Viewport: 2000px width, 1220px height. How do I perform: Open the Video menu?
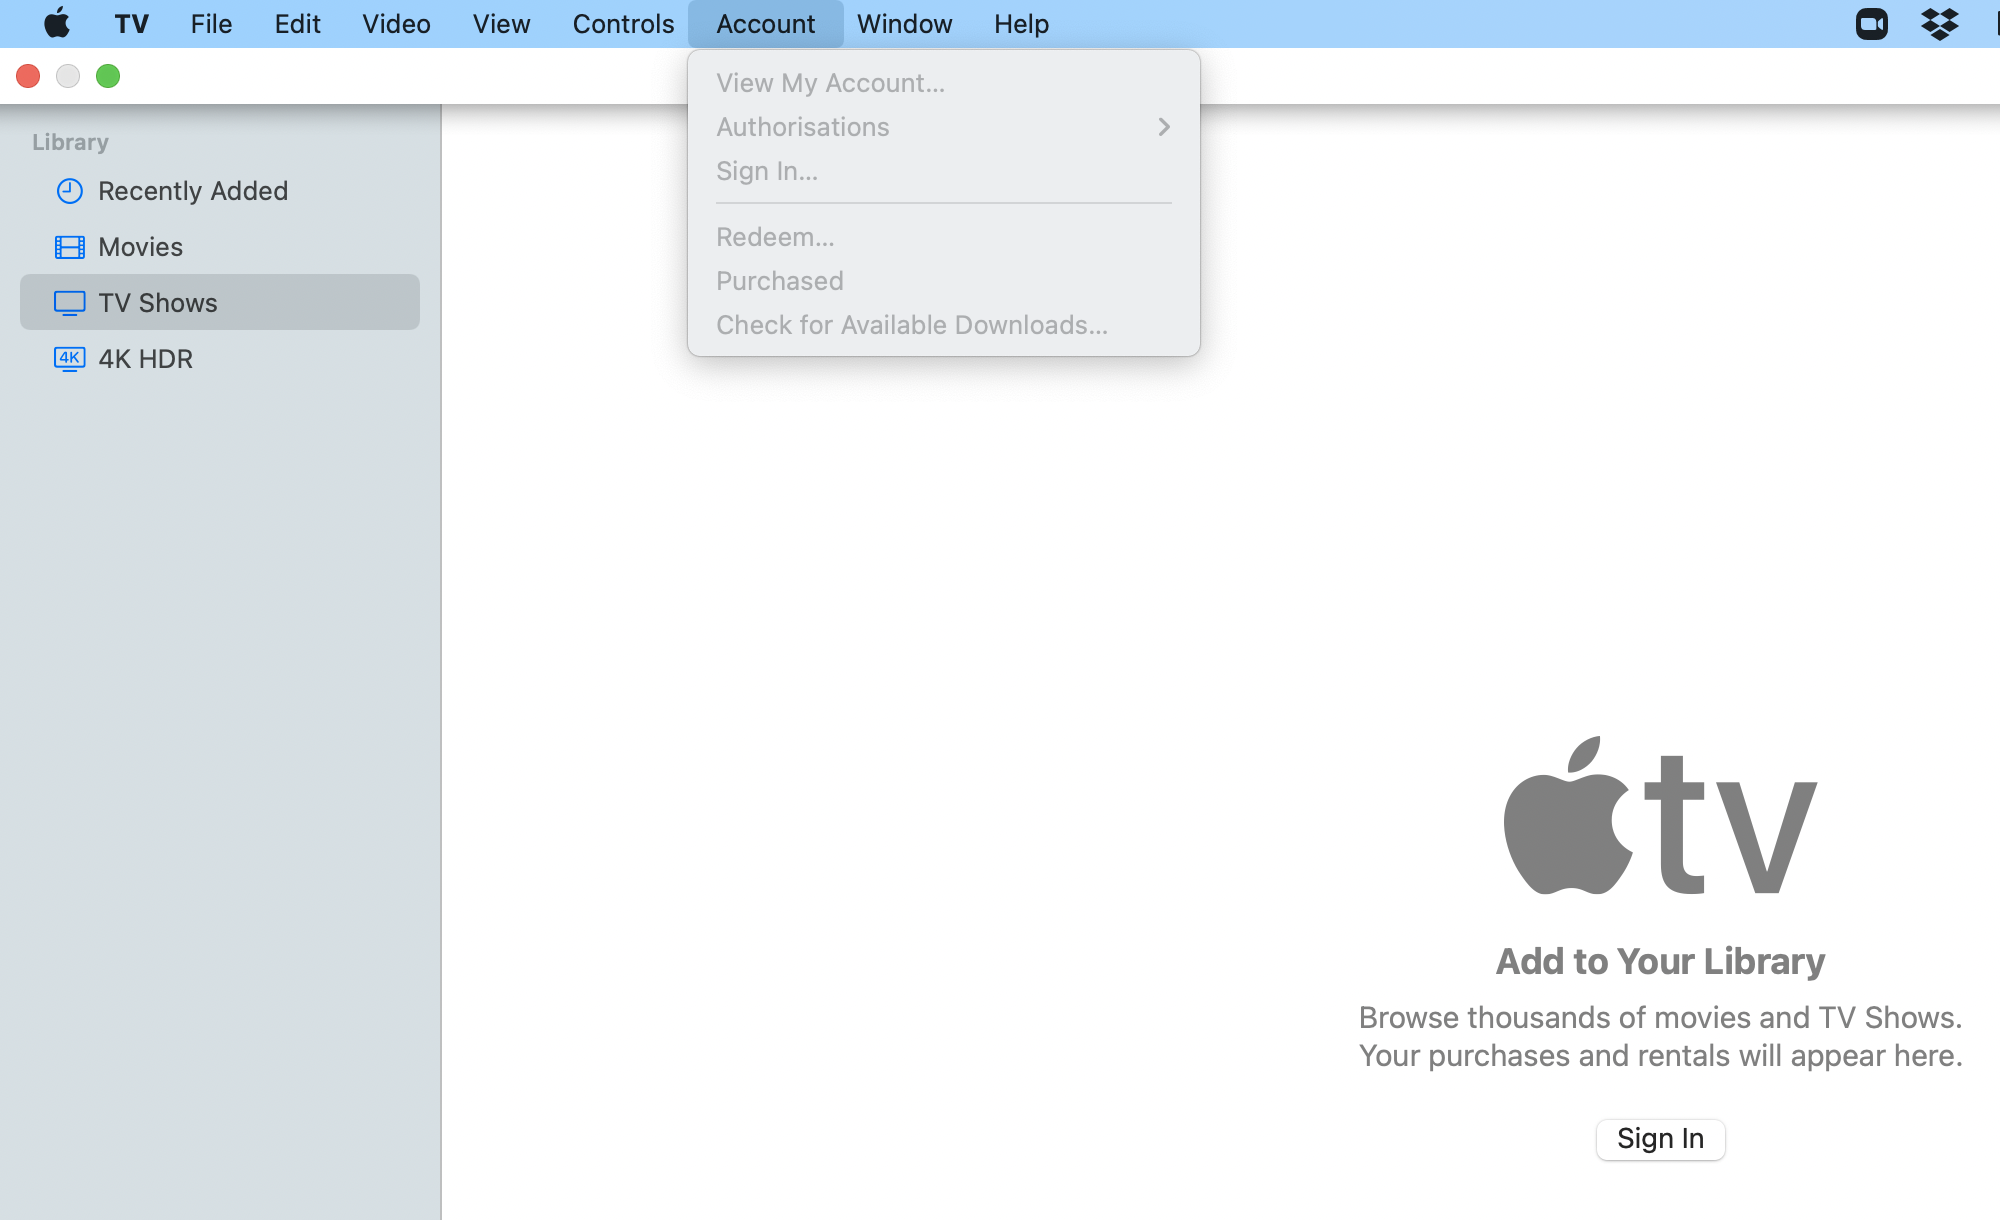(396, 23)
